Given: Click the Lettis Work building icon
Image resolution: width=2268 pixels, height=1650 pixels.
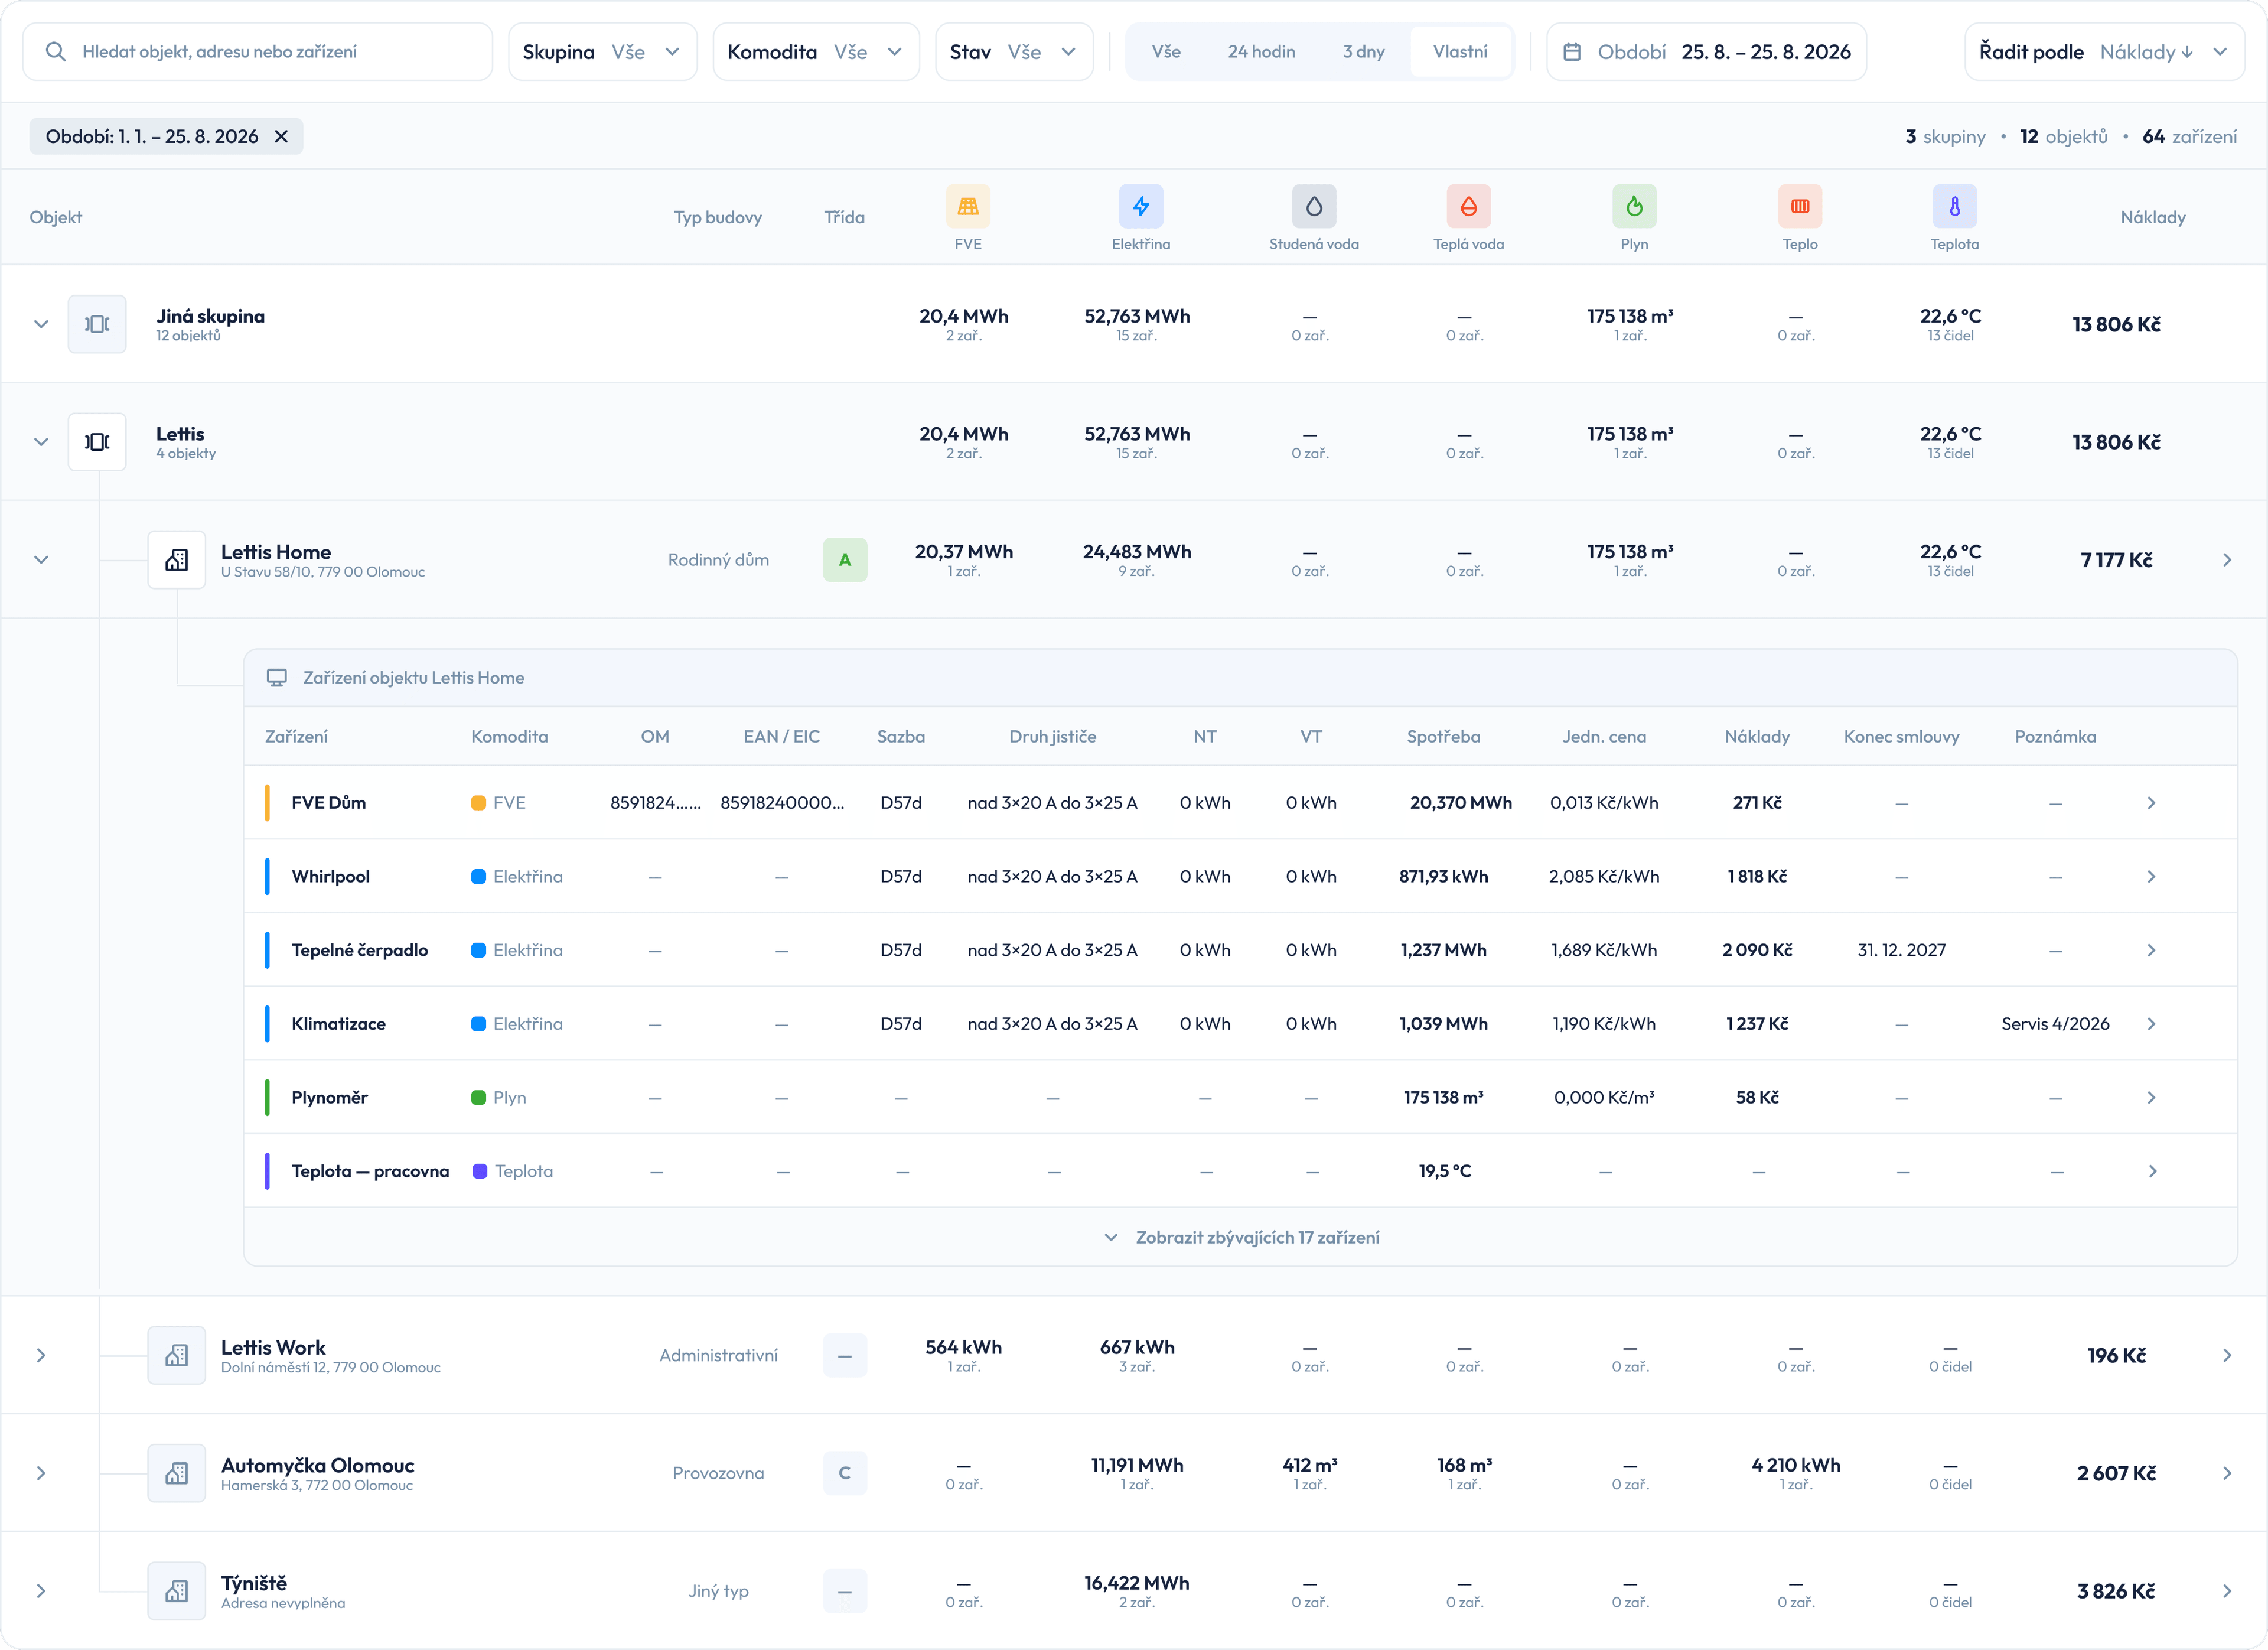Looking at the screenshot, I should point(177,1355).
